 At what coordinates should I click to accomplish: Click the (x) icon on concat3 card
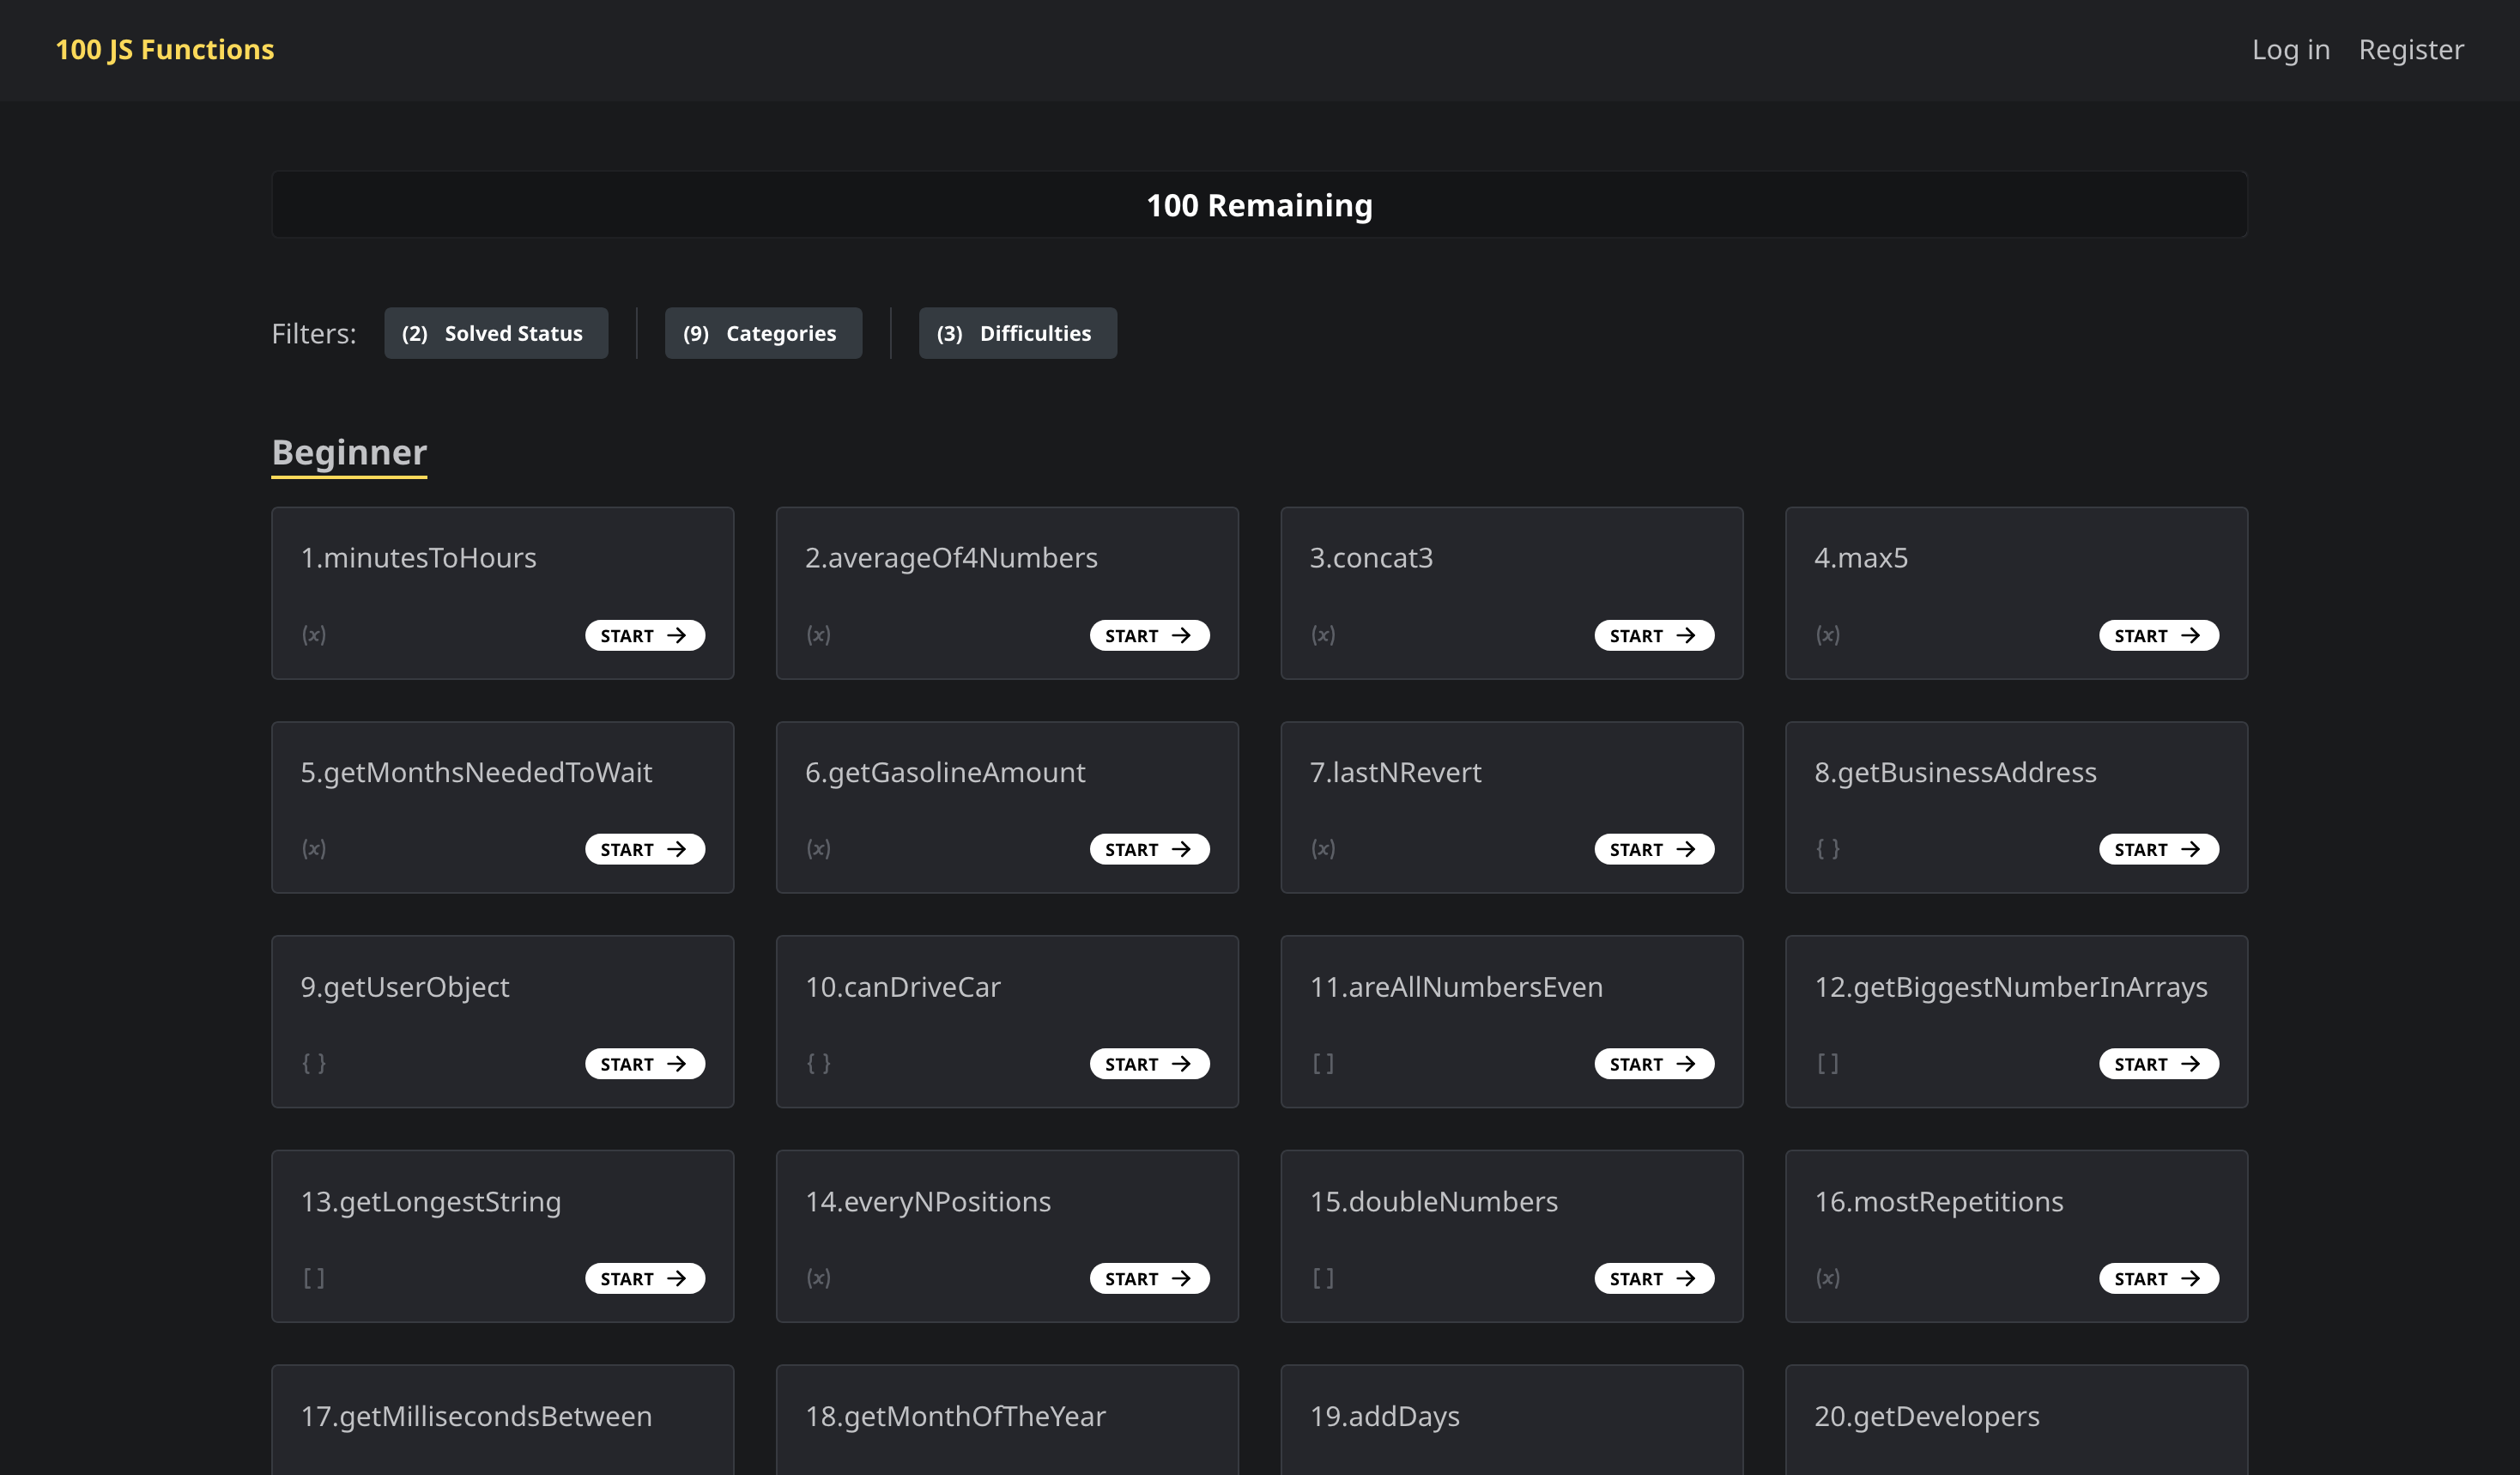click(x=1323, y=635)
